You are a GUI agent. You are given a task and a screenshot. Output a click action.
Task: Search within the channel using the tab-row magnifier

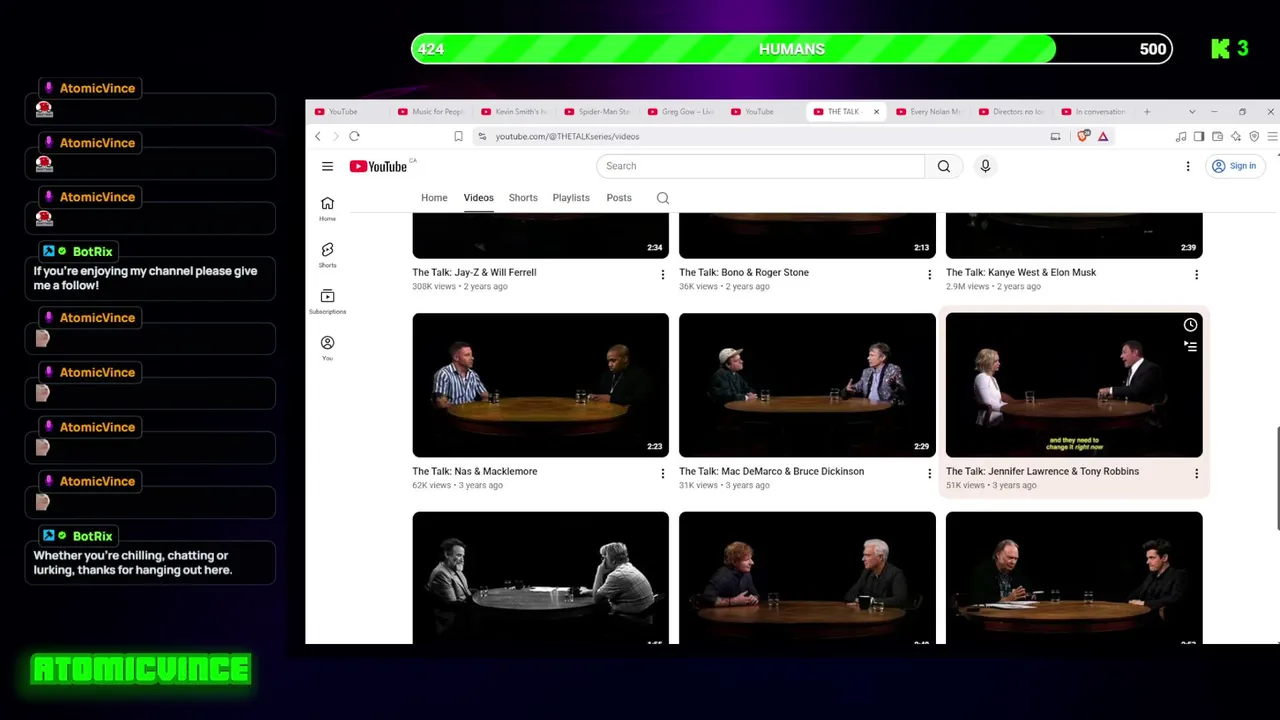click(663, 198)
